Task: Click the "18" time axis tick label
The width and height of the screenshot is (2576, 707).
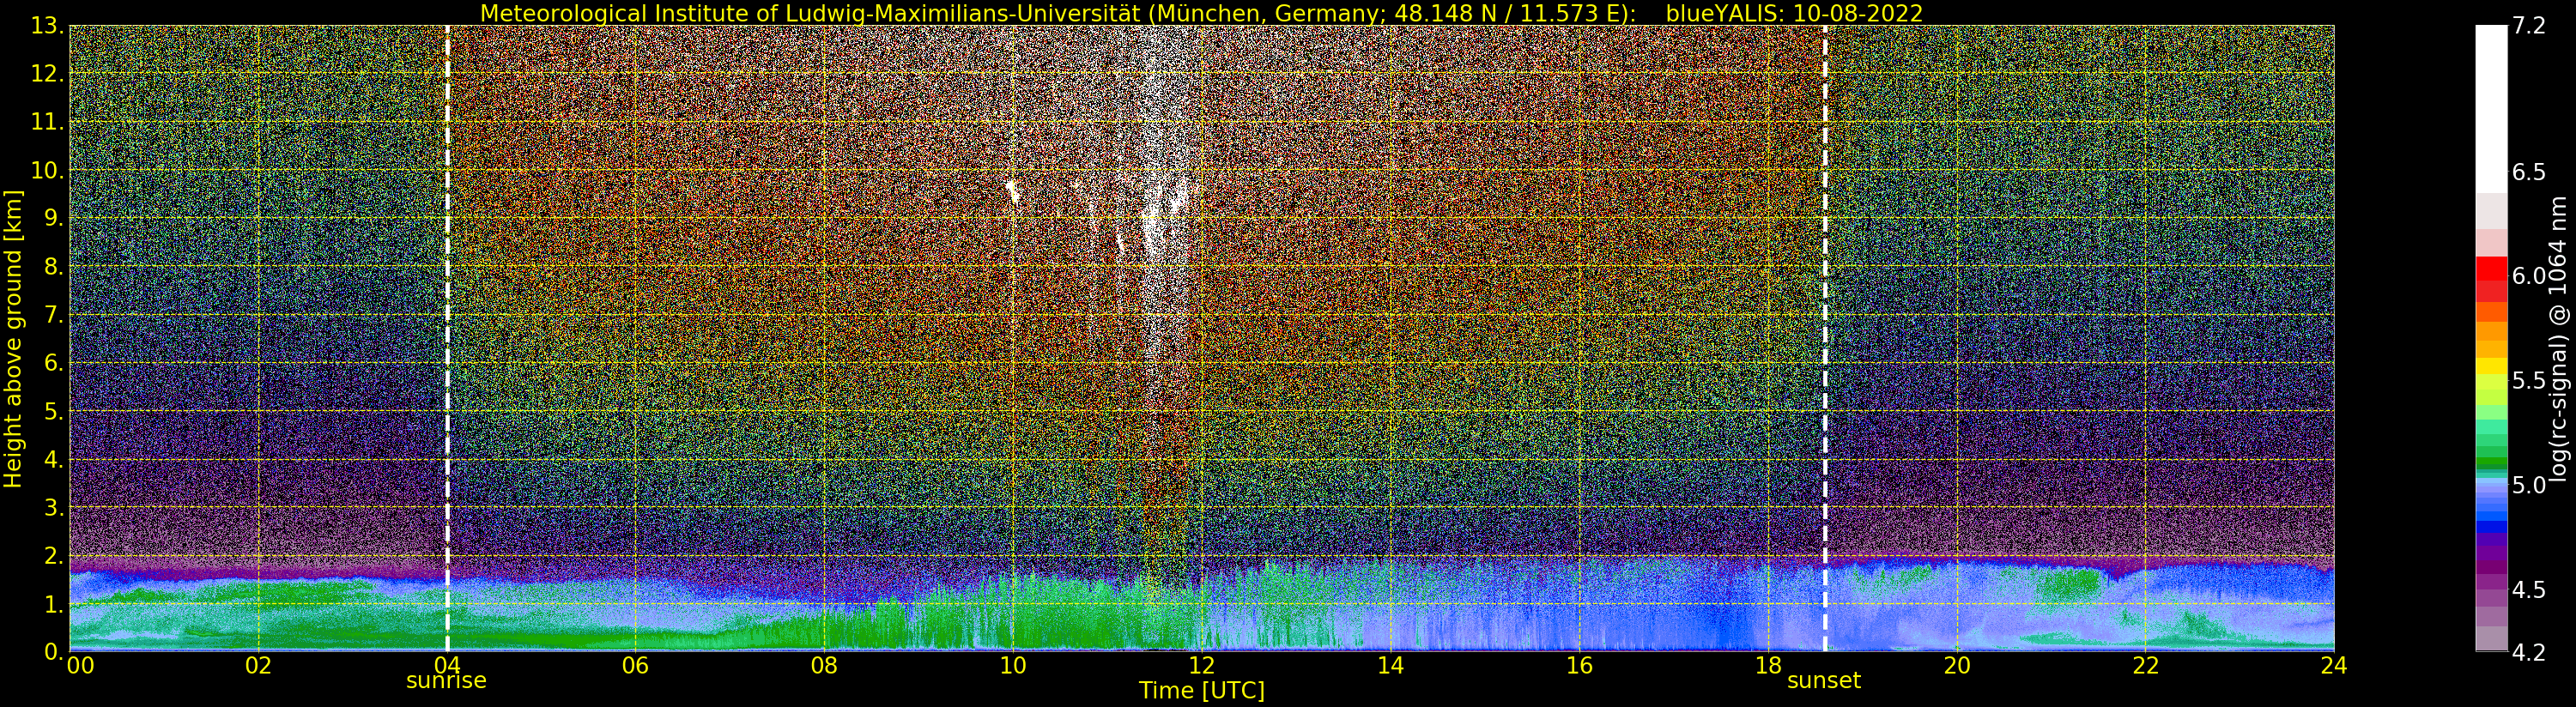Action: tap(1767, 666)
